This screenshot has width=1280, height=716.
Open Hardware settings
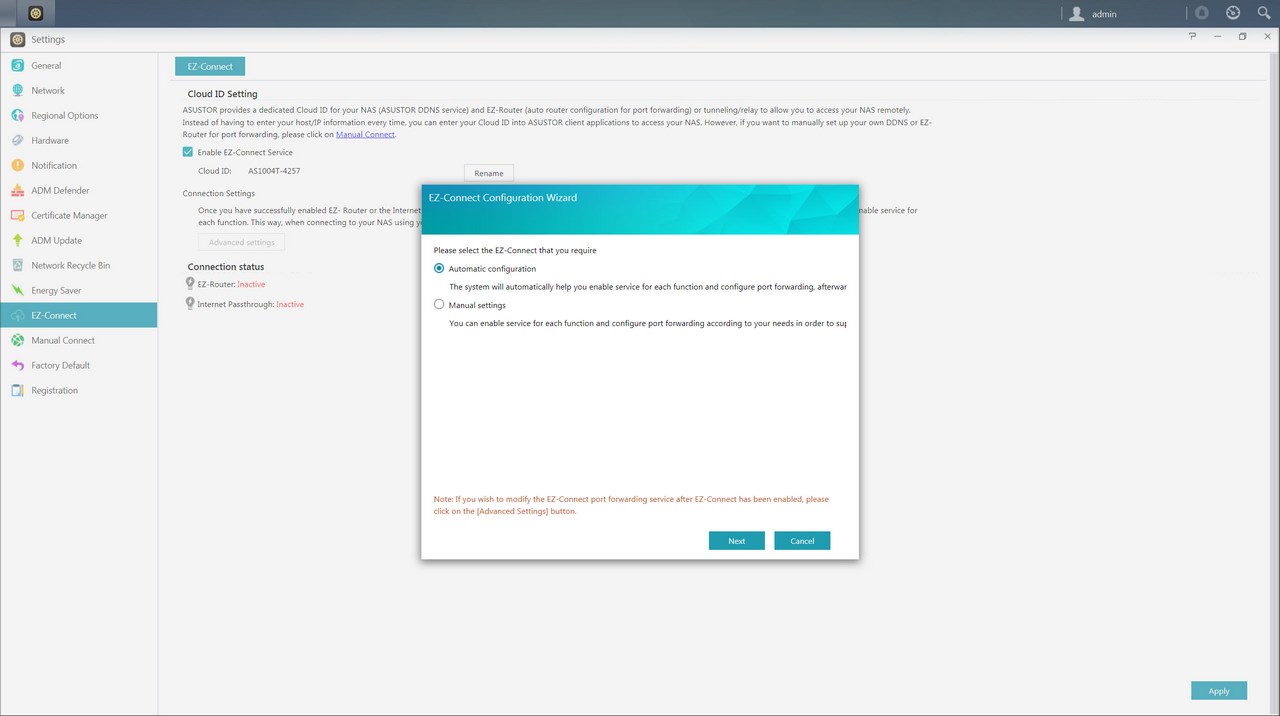[79, 140]
